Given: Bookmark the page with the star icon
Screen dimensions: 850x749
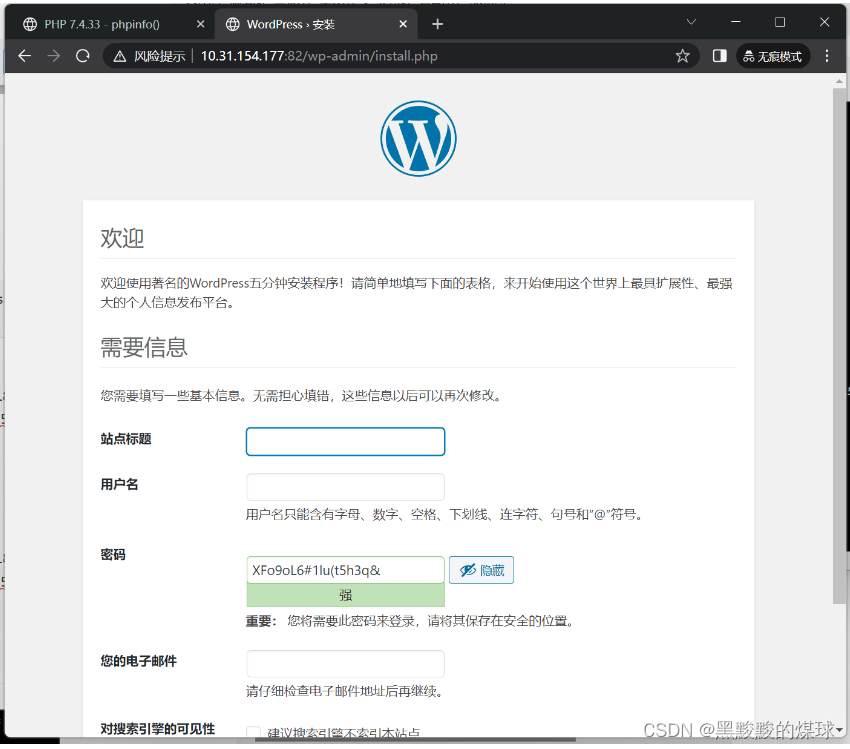Looking at the screenshot, I should 683,56.
